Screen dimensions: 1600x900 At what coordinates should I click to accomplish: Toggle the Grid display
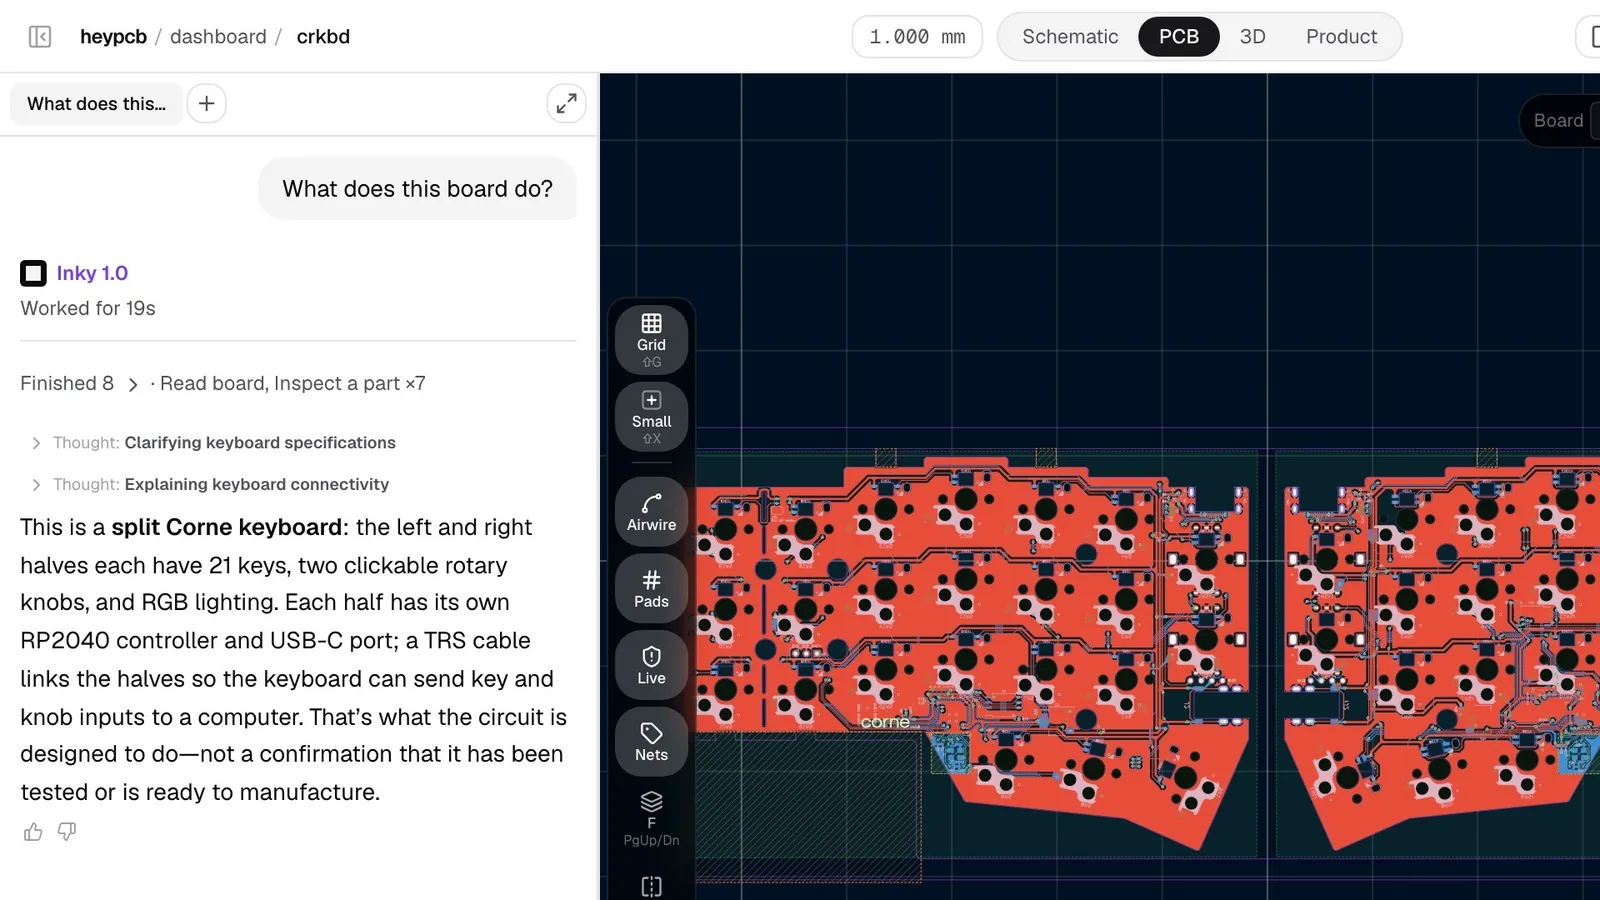click(x=651, y=340)
